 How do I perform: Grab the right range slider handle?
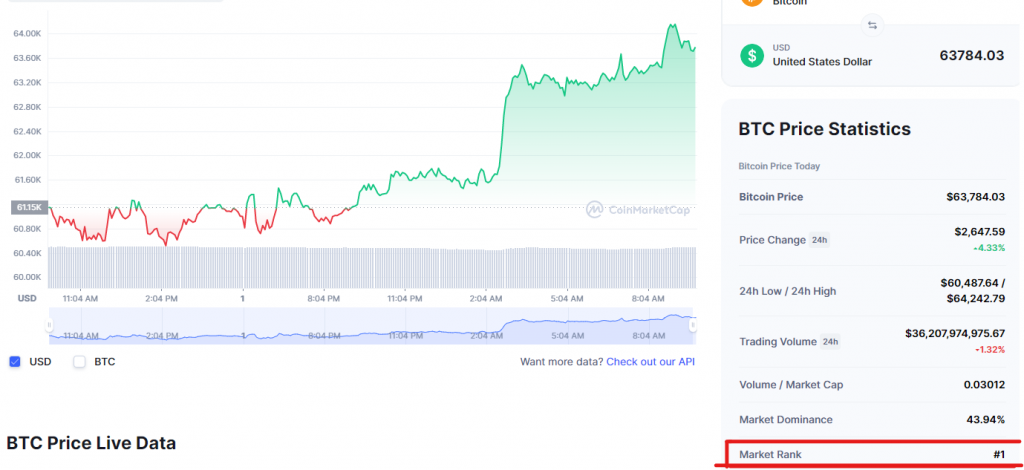(693, 324)
